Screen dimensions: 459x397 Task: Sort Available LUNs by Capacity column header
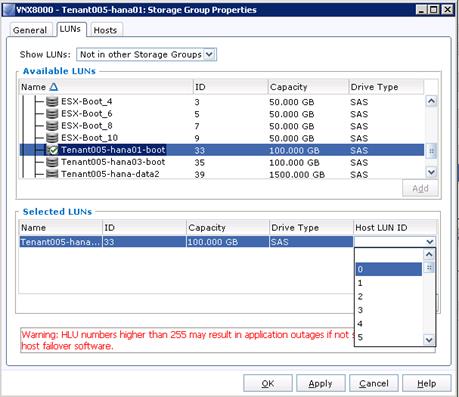coord(308,87)
